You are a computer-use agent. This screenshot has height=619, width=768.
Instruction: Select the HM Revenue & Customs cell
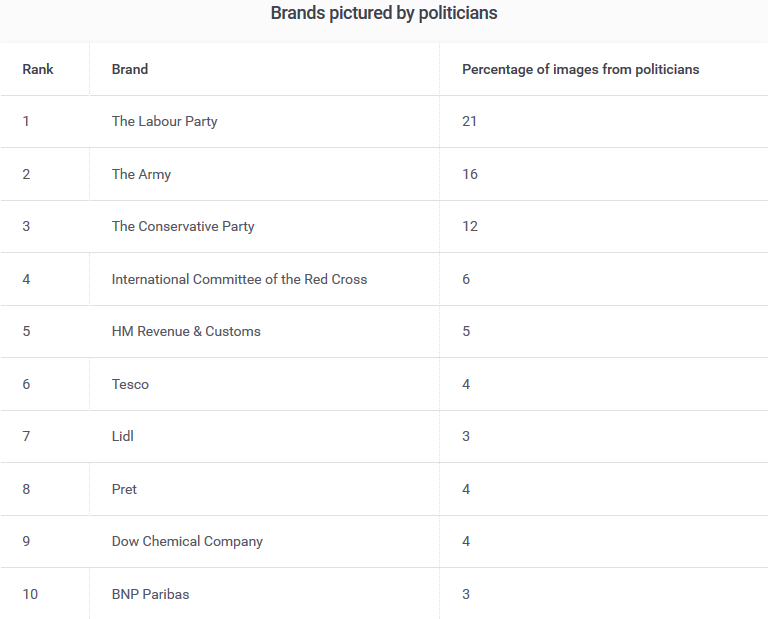[186, 331]
